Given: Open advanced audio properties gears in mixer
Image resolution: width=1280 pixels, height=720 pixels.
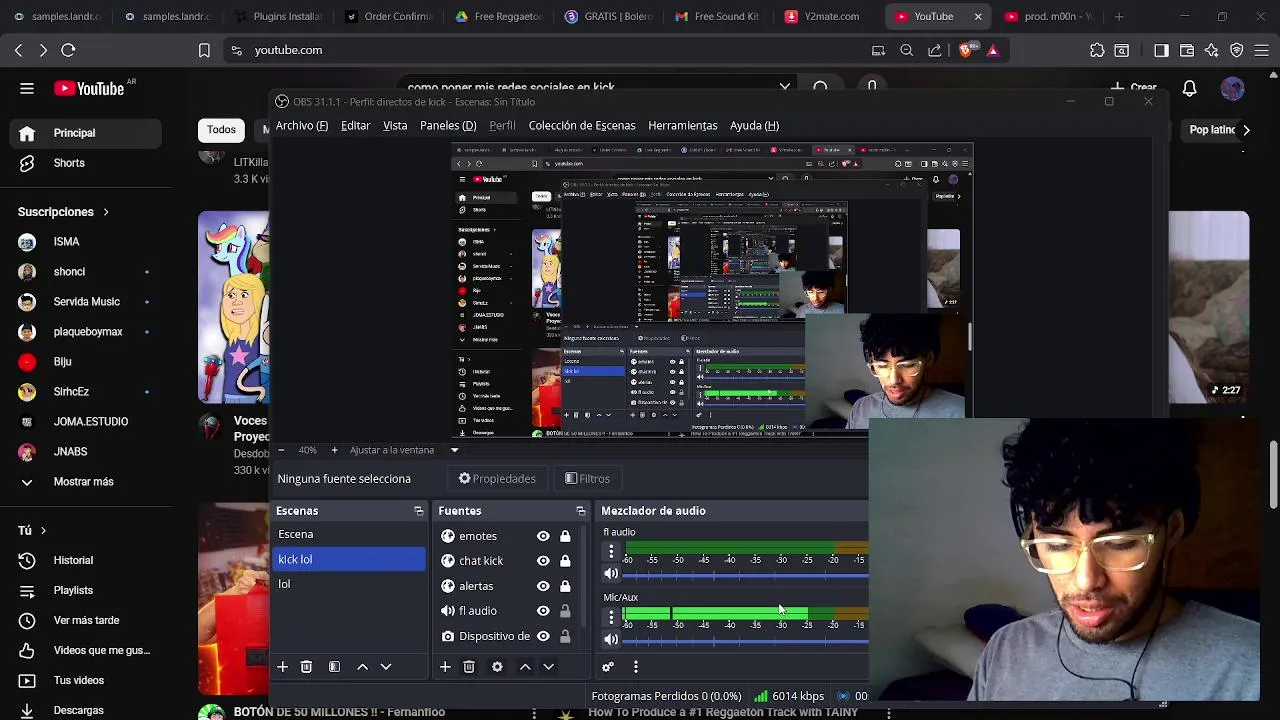Looking at the screenshot, I should (x=608, y=667).
